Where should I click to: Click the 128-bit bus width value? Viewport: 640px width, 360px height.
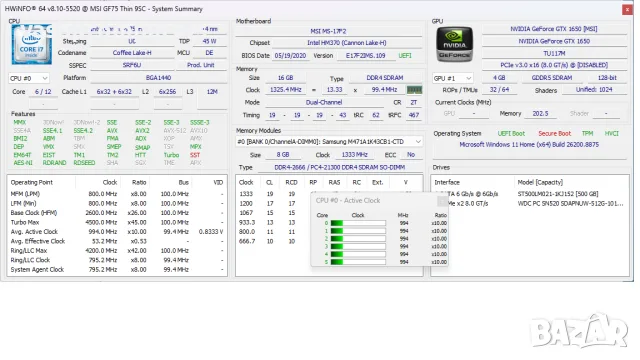point(607,78)
